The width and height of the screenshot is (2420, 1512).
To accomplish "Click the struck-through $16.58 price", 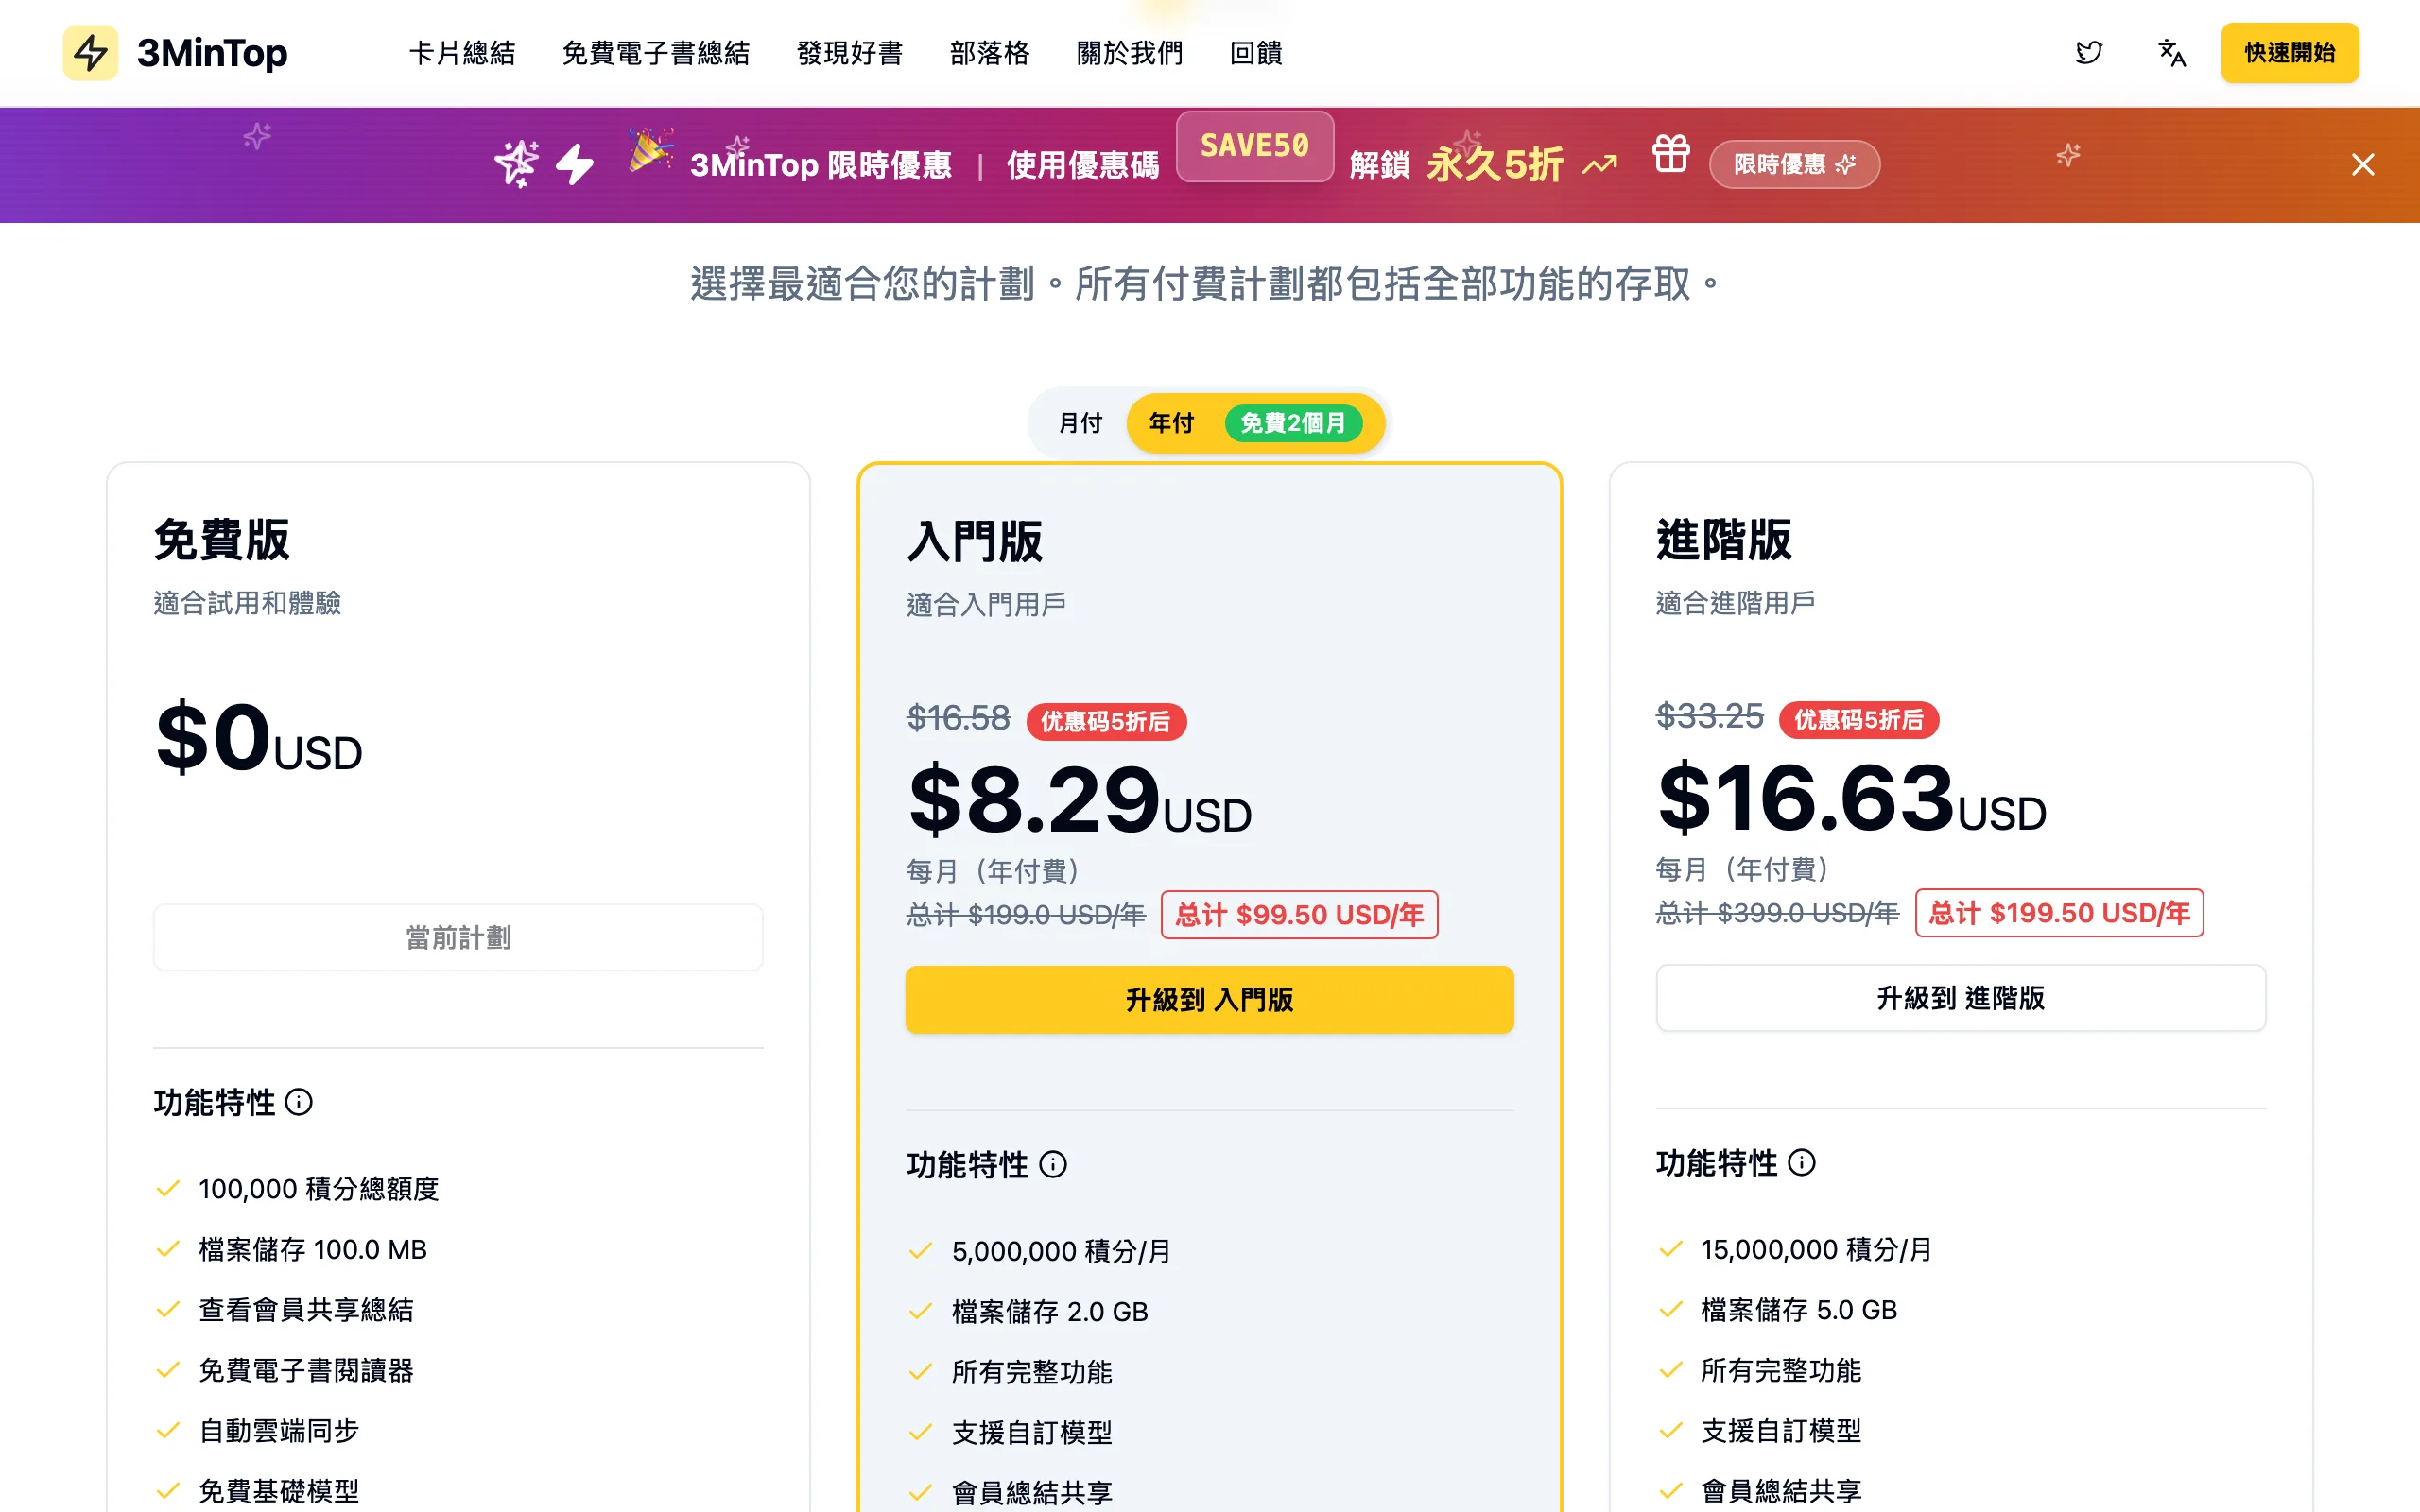I will [958, 718].
